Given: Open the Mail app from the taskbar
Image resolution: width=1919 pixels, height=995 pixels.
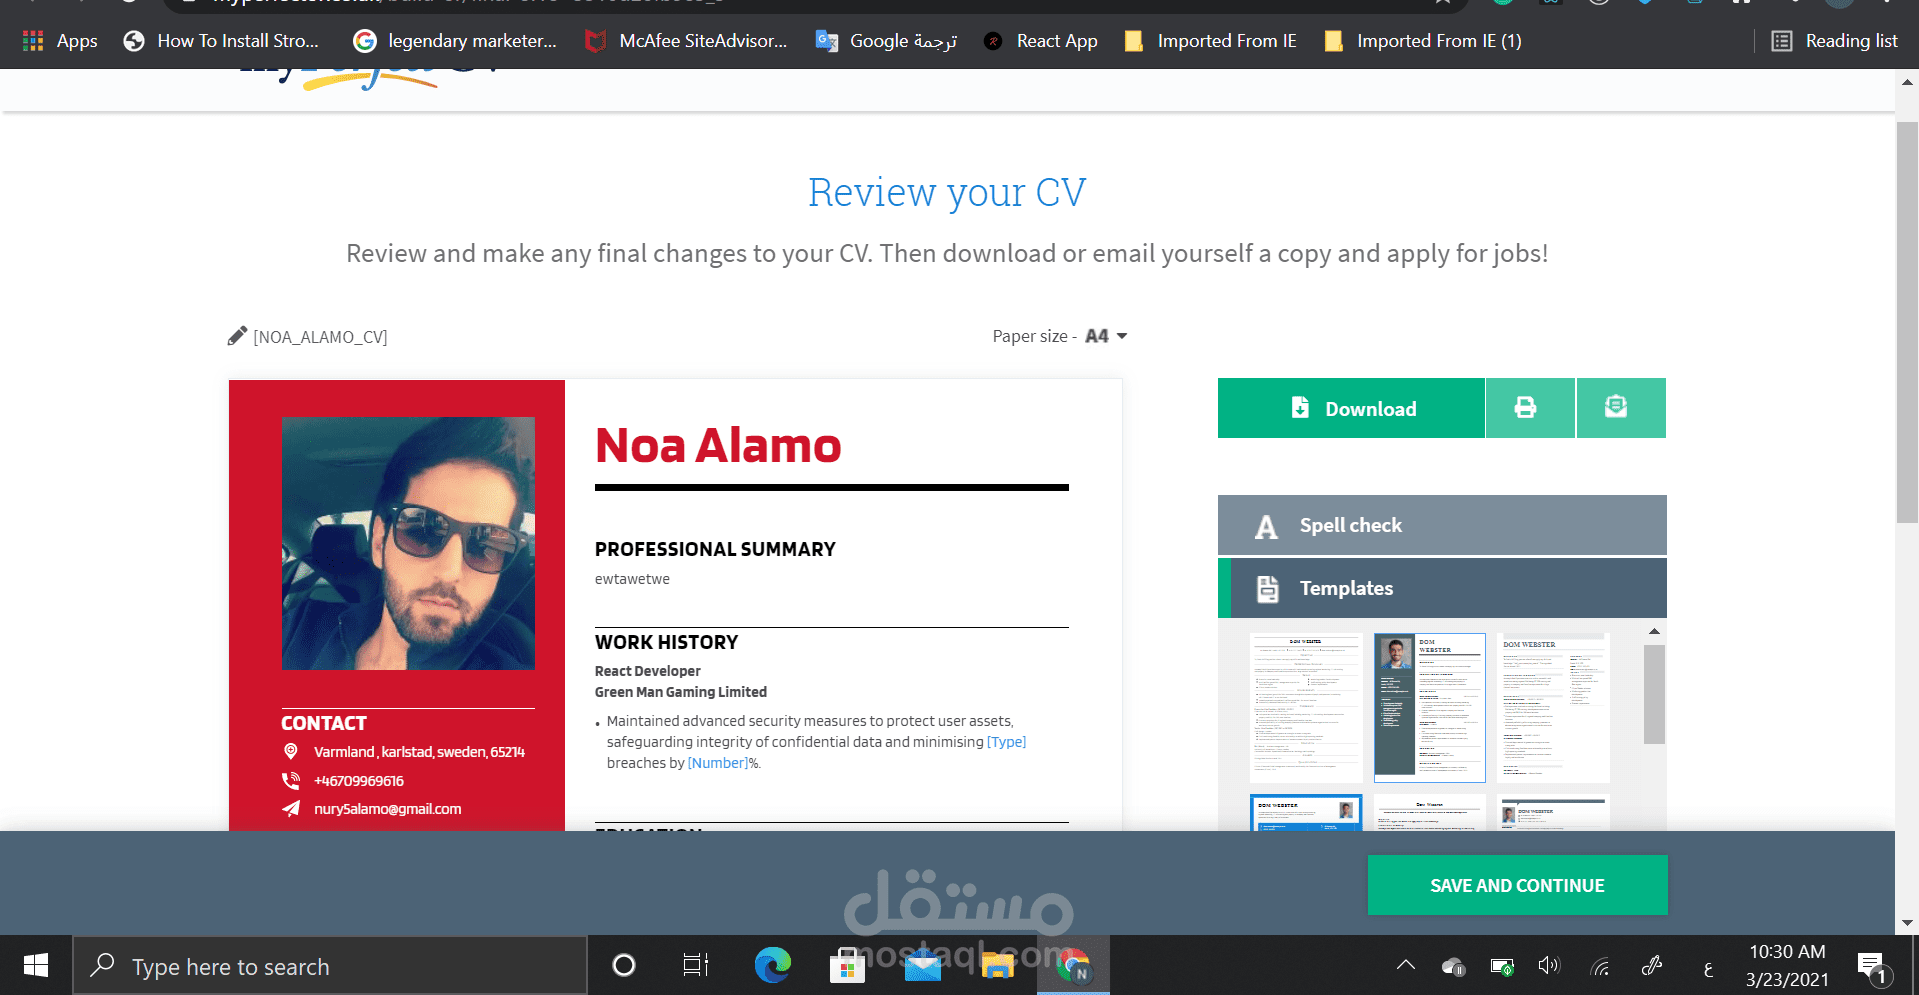Looking at the screenshot, I should coord(922,965).
